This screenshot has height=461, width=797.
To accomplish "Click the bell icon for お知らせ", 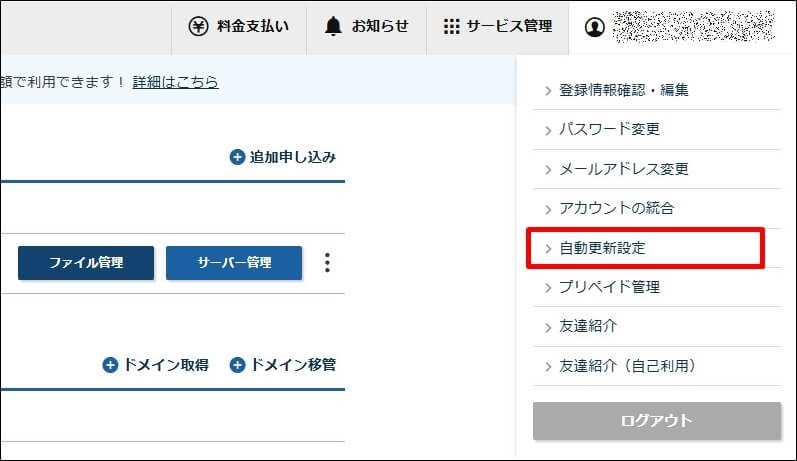I will 333,27.
